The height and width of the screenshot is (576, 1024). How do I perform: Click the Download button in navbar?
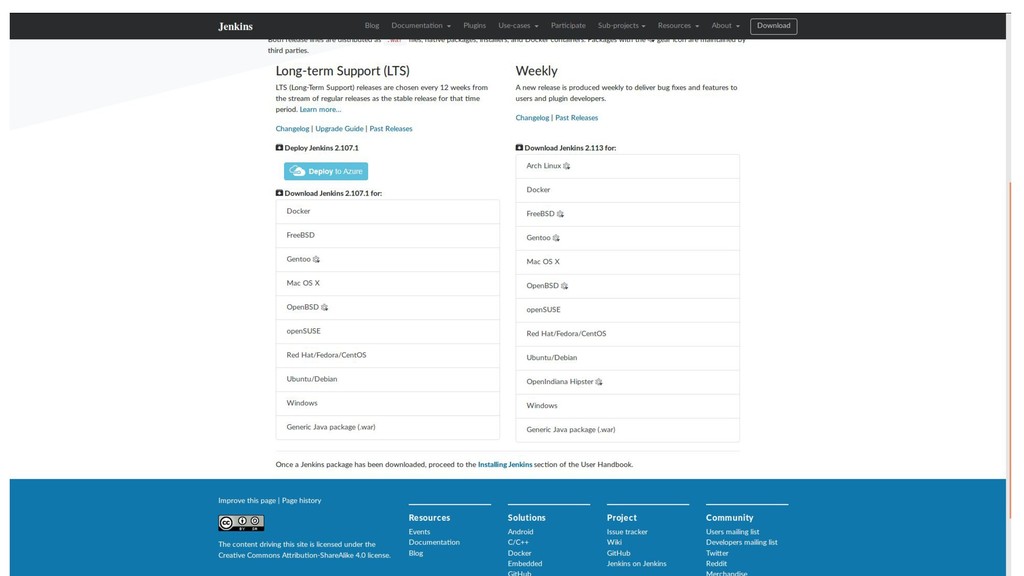773,25
